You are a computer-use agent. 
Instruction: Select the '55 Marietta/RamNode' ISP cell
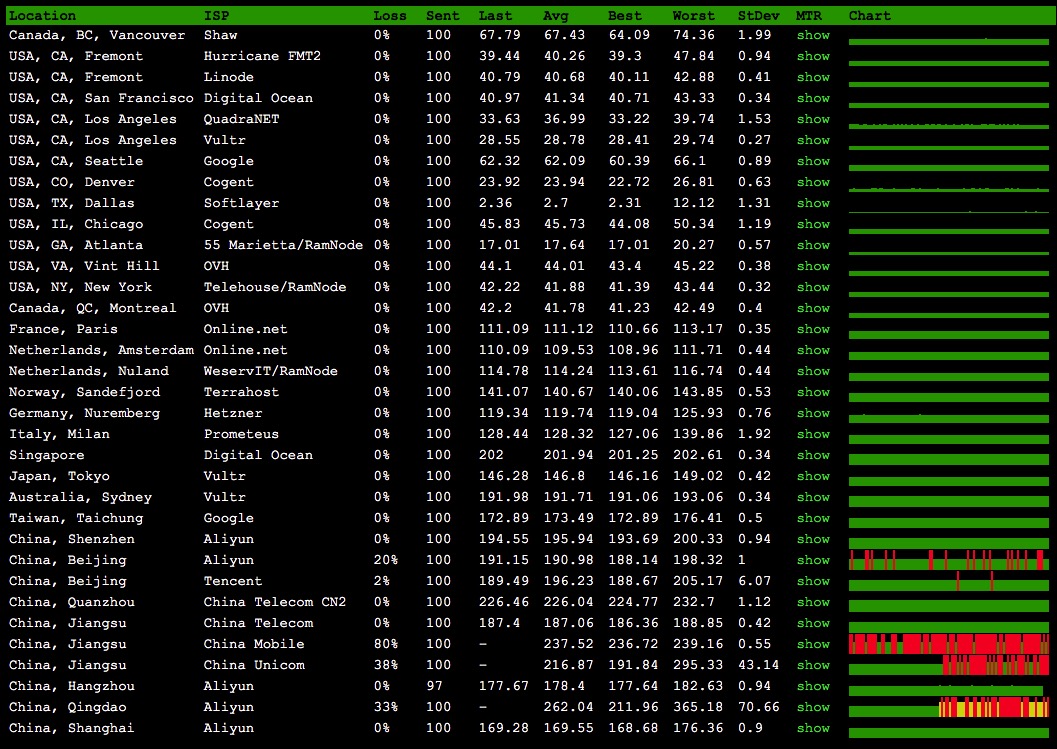[x=284, y=245]
